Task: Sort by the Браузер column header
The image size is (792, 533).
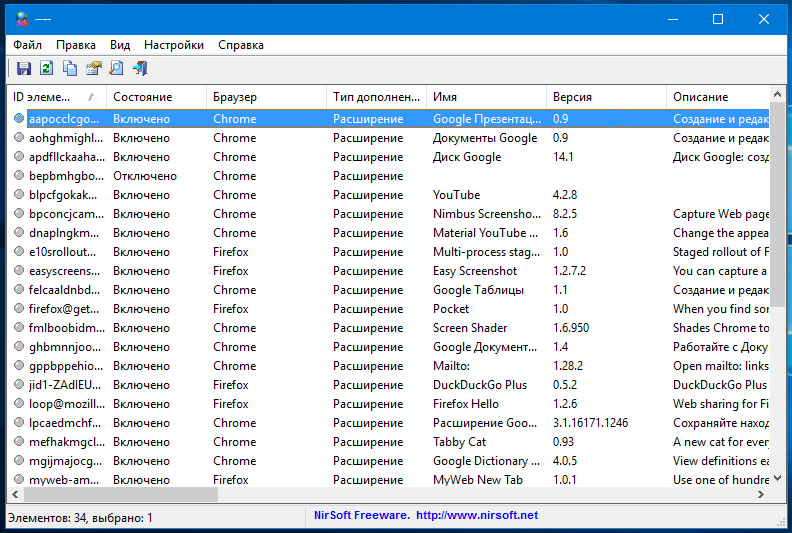Action: click(x=267, y=96)
